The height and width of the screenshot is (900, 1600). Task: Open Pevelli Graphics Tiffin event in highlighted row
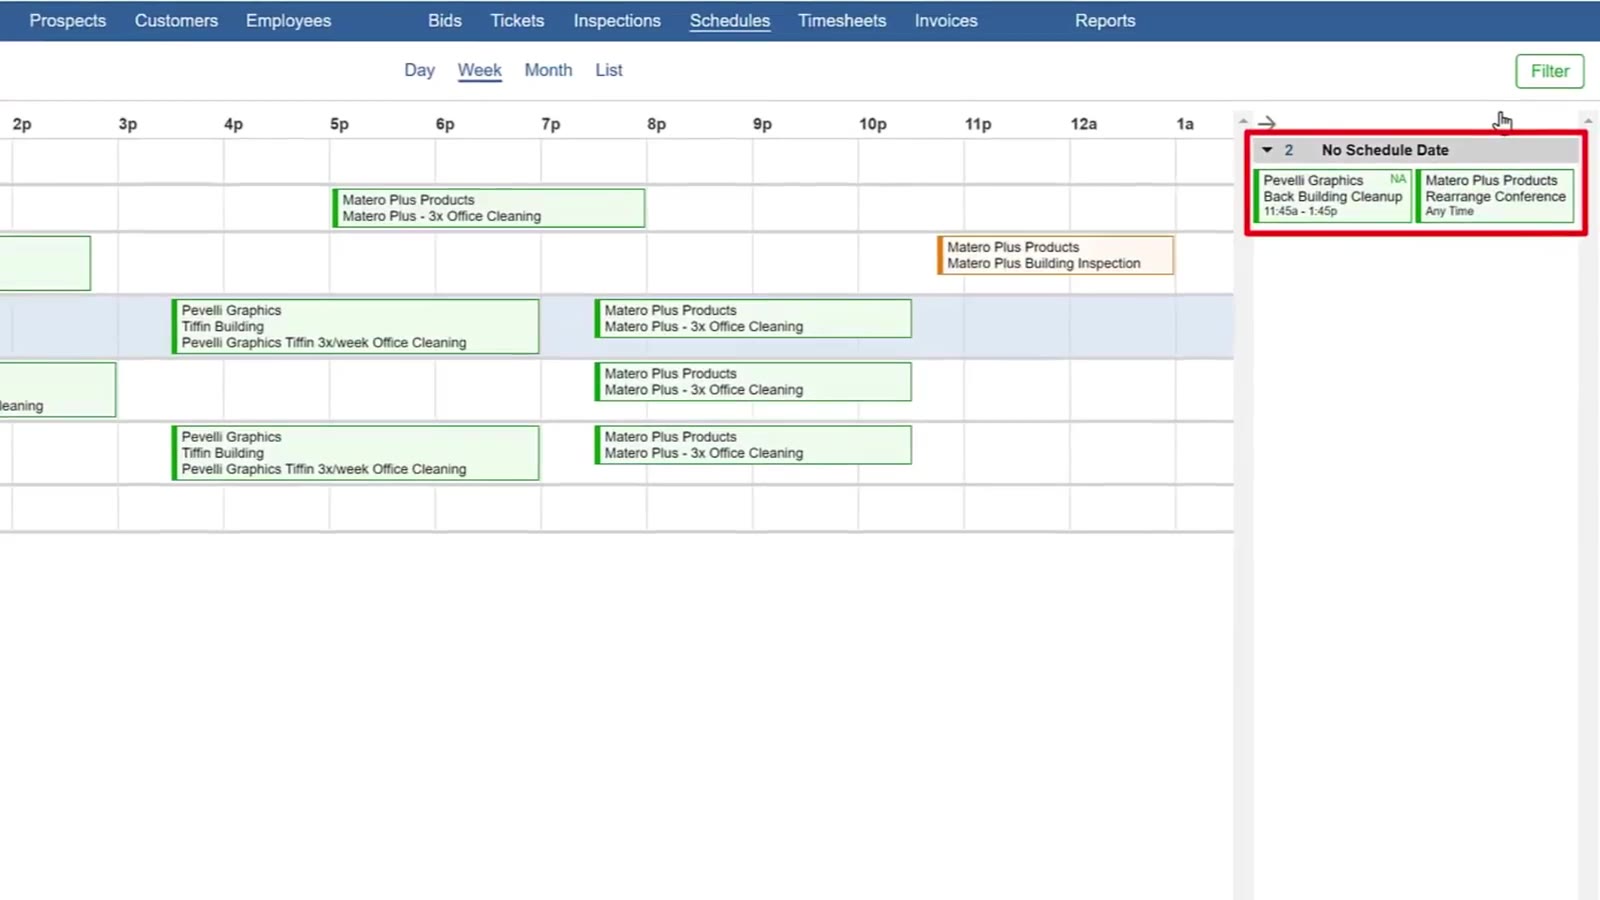(x=355, y=326)
